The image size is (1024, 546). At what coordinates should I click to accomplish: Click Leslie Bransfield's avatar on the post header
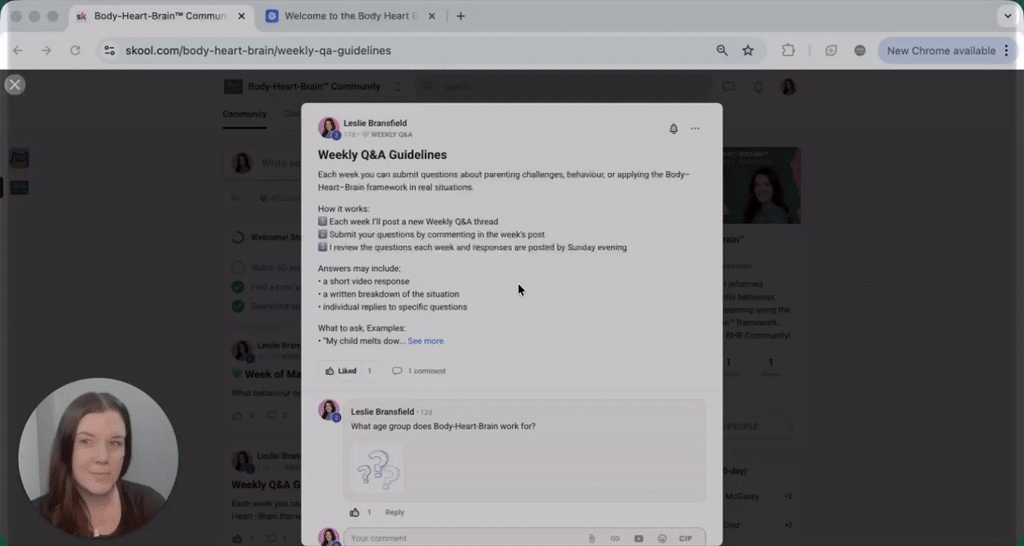(x=328, y=128)
